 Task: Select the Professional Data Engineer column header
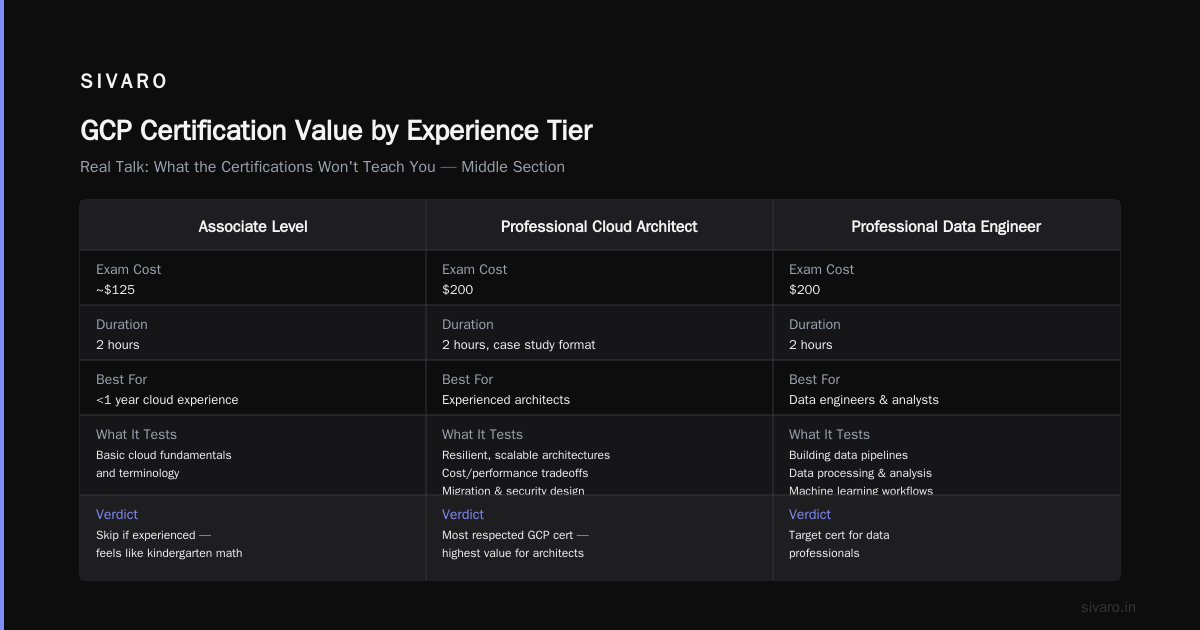[946, 227]
